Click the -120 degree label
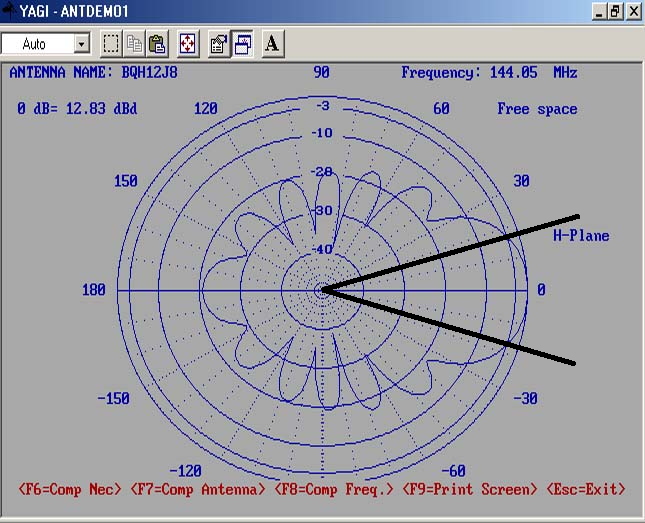 point(186,471)
